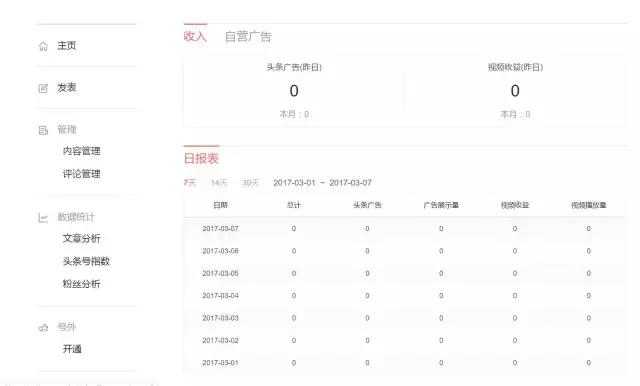Click the 视频播放量 value for 2017-03-01
640x386 pixels.
click(589, 363)
